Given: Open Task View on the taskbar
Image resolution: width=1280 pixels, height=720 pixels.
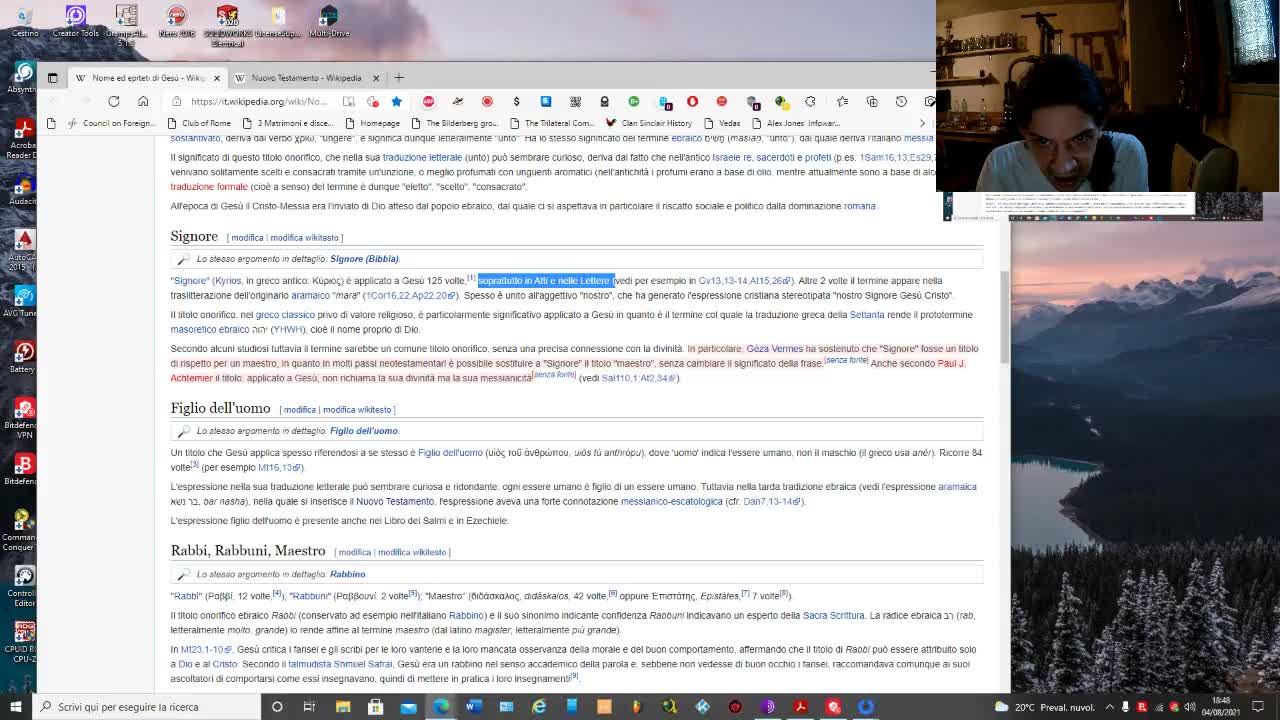Looking at the screenshot, I should coord(309,707).
